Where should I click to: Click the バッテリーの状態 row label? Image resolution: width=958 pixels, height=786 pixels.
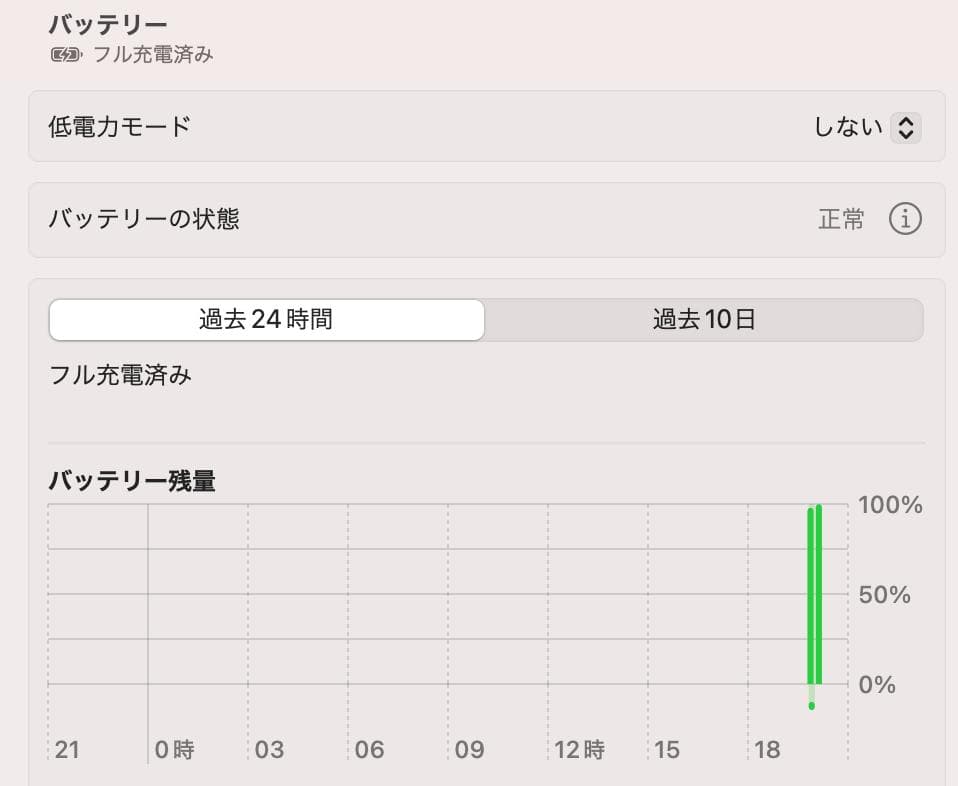[144, 219]
